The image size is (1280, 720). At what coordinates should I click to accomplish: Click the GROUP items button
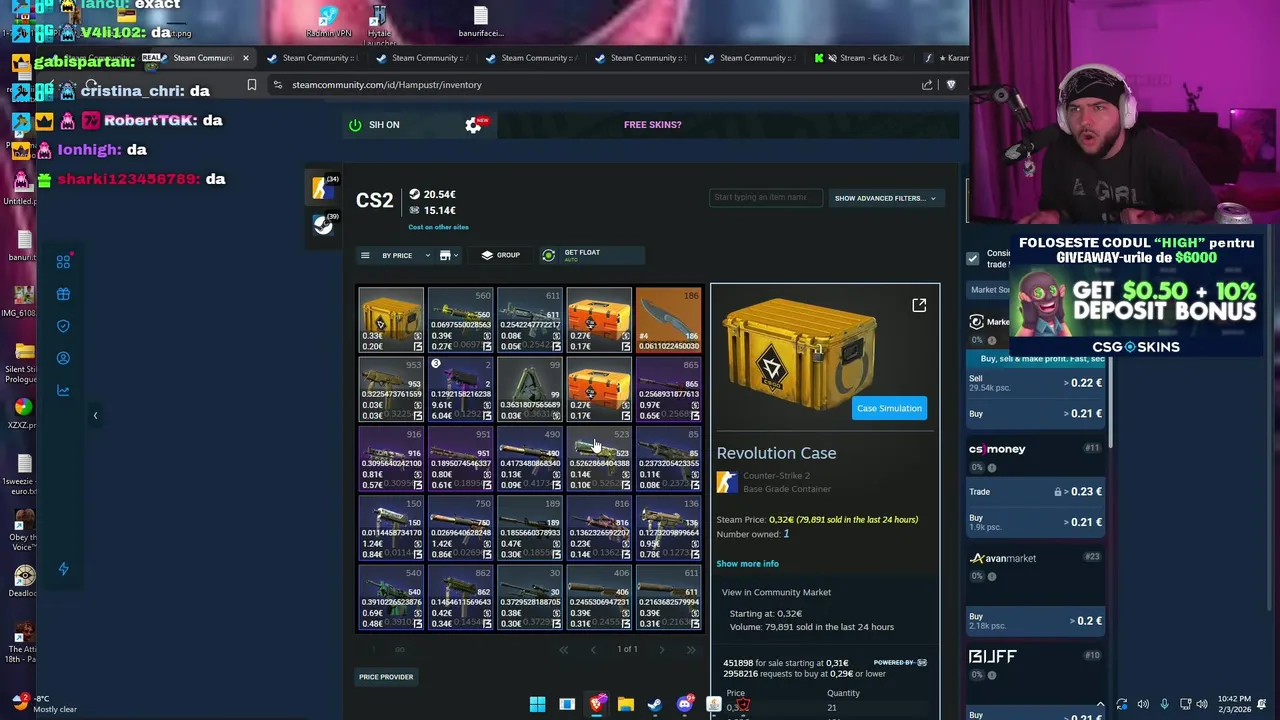[500, 256]
